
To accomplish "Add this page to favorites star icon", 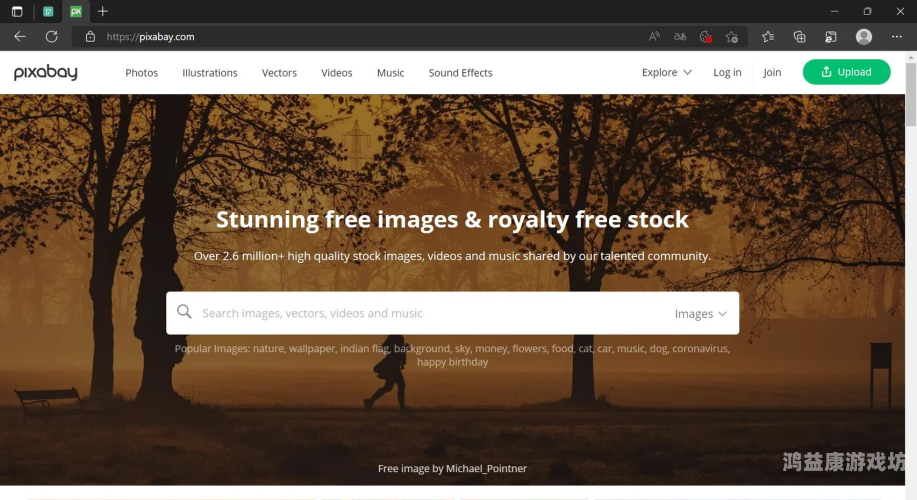I will 732,37.
